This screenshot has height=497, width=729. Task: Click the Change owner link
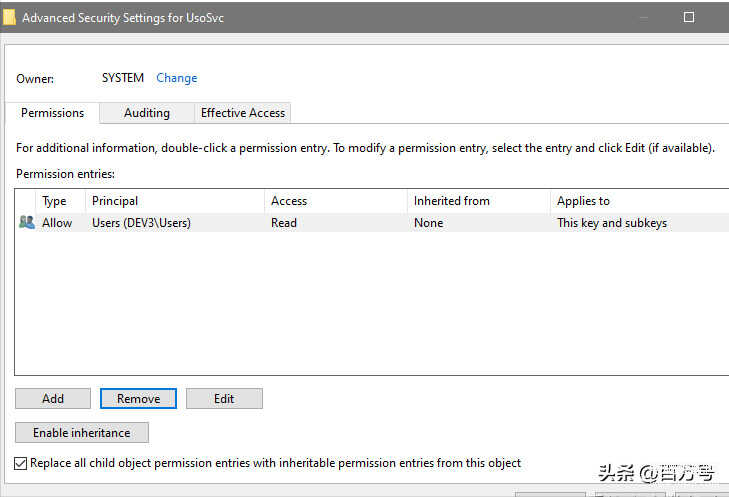pyautogui.click(x=176, y=78)
